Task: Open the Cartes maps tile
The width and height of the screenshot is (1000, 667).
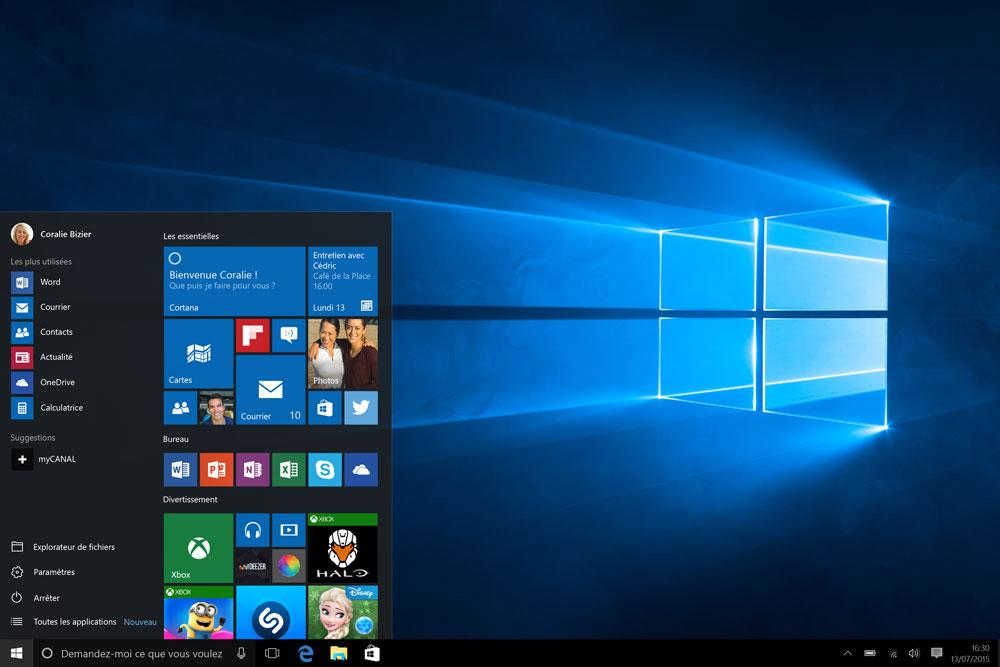Action: [x=198, y=354]
